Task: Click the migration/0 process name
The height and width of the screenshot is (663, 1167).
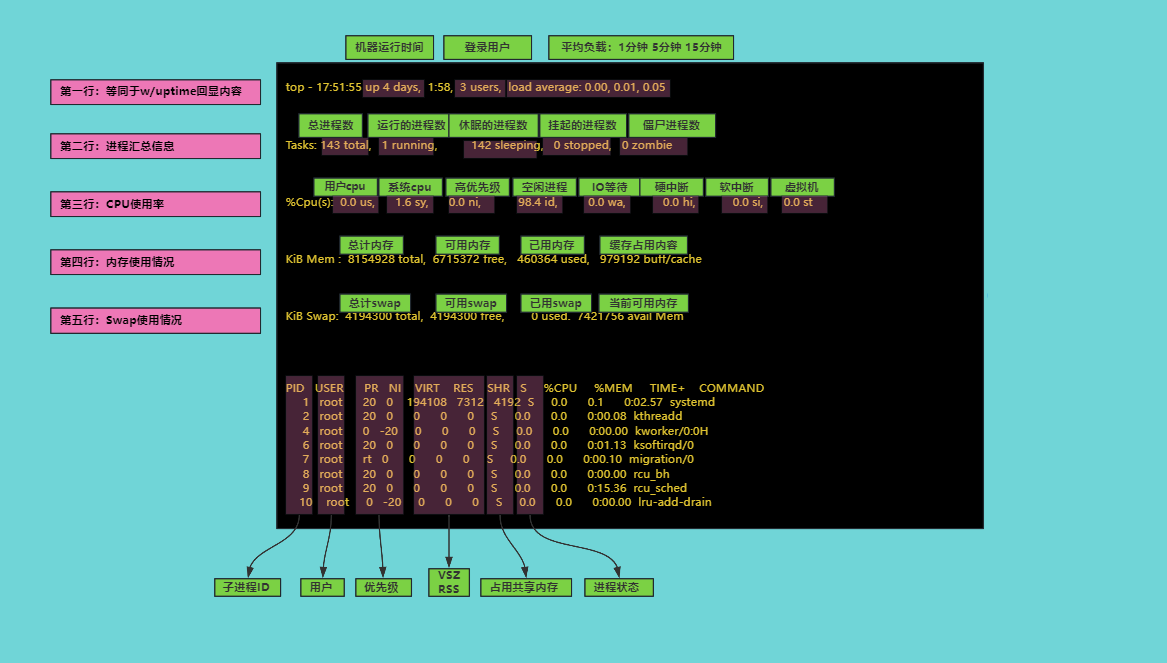Action: tap(662, 459)
